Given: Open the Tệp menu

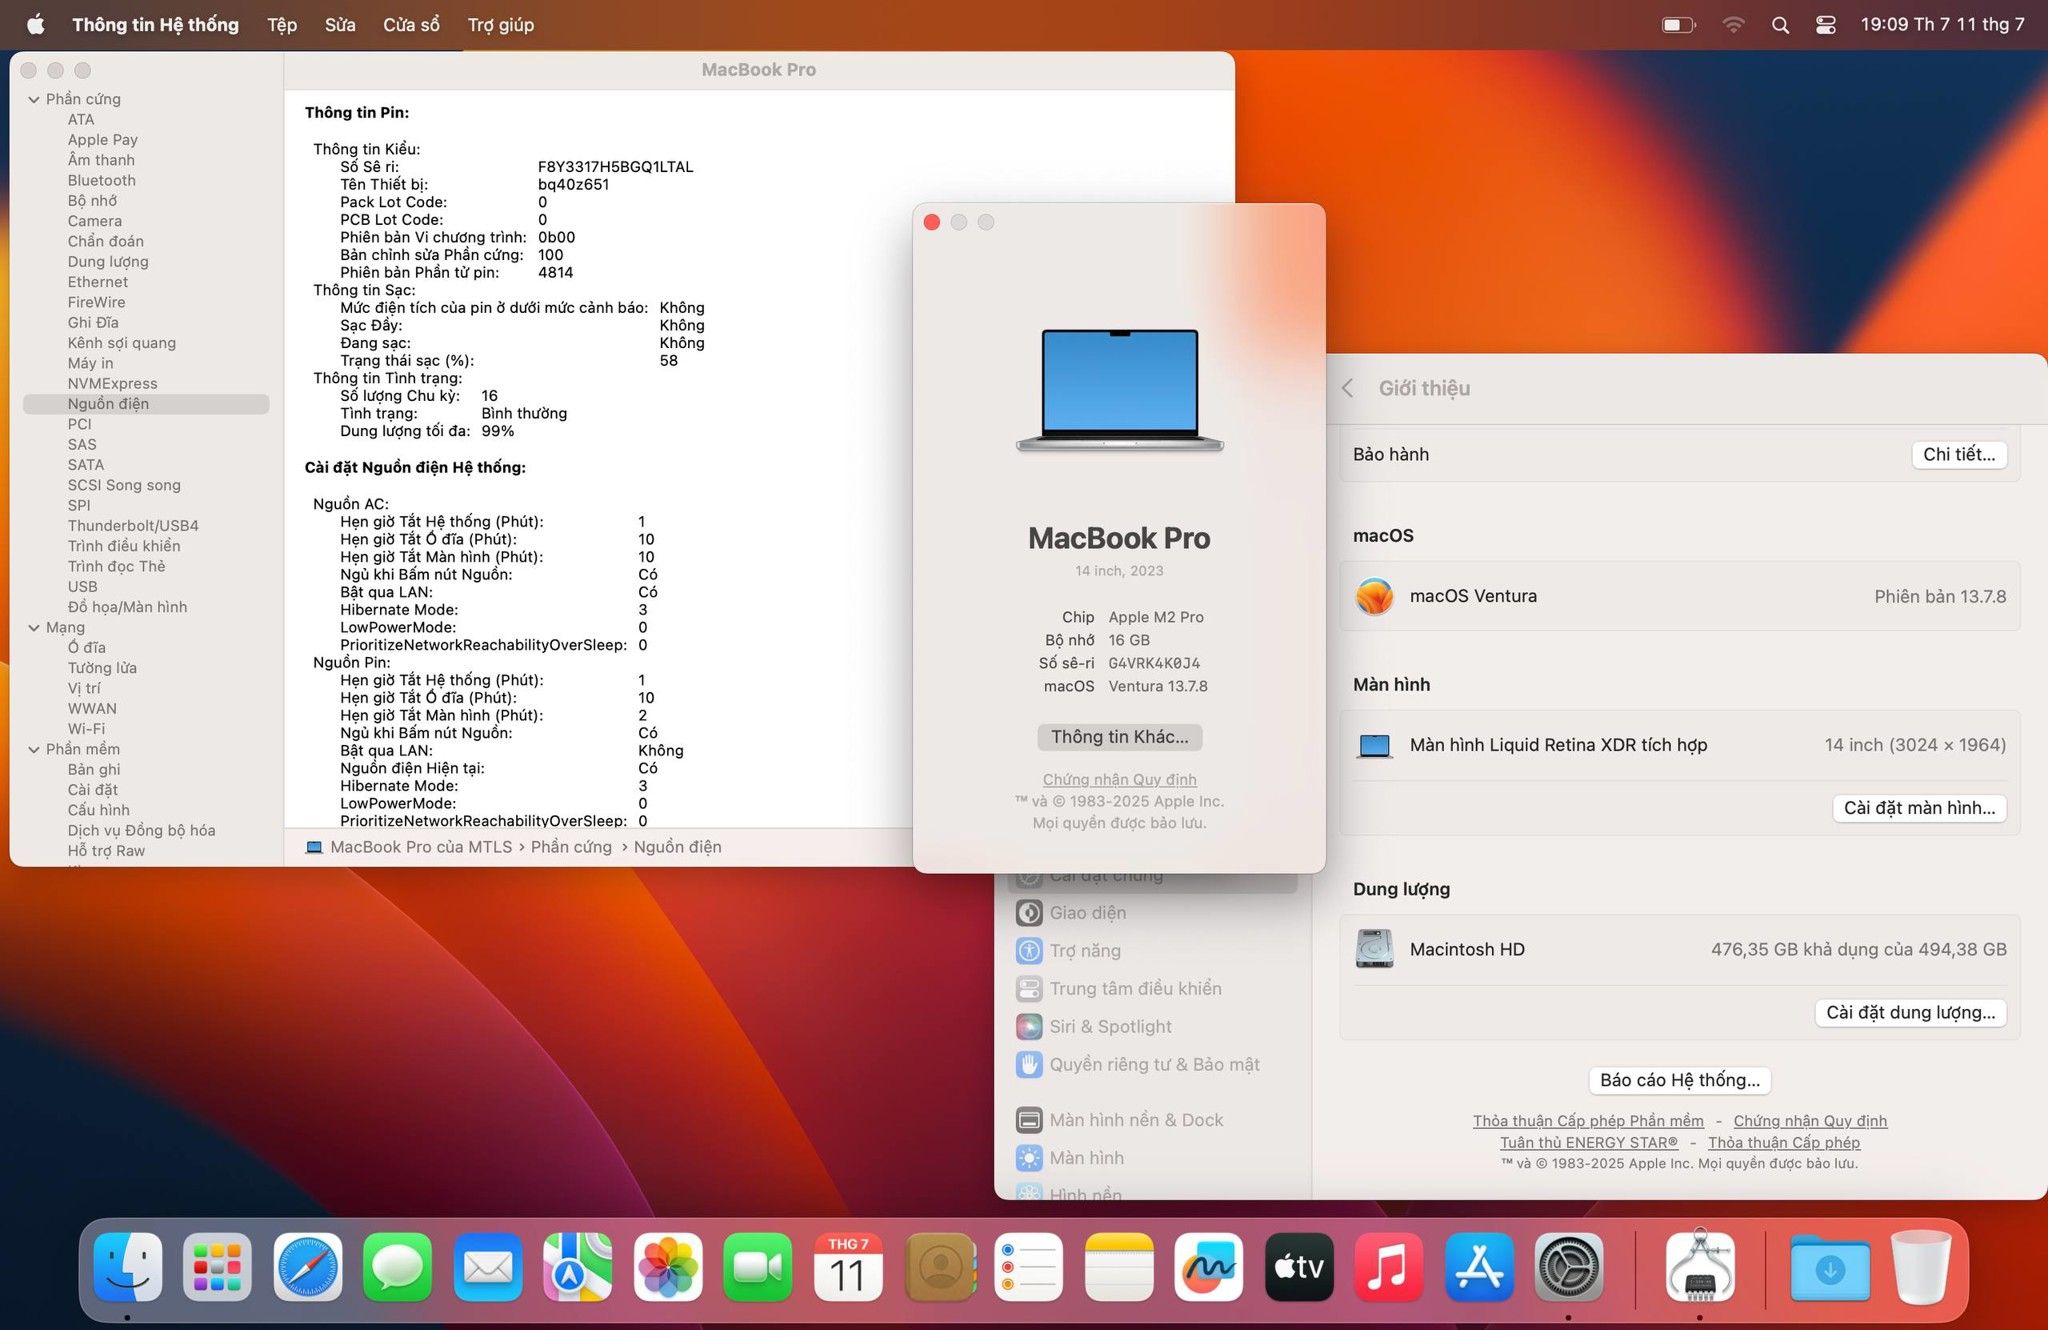Looking at the screenshot, I should (x=282, y=25).
